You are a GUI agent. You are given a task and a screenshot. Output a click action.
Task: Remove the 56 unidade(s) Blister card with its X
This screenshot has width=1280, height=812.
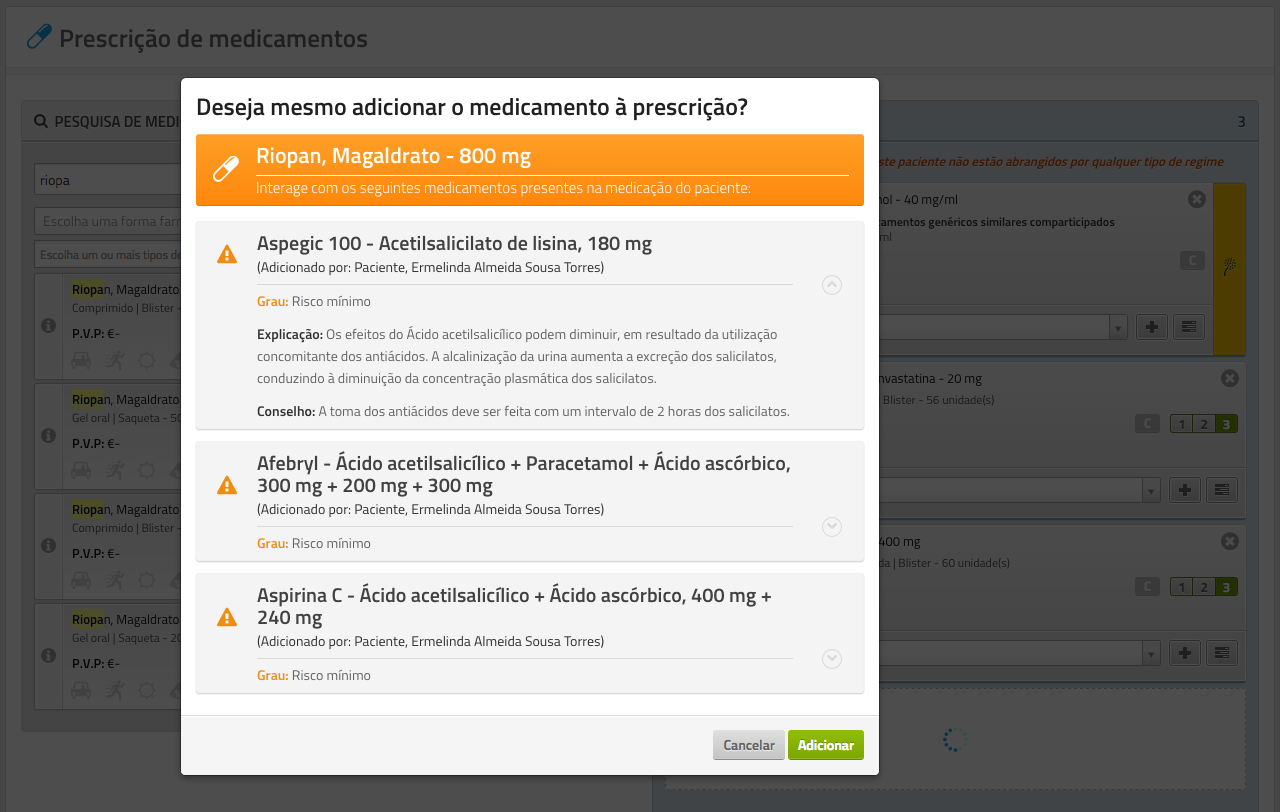pyautogui.click(x=1230, y=378)
